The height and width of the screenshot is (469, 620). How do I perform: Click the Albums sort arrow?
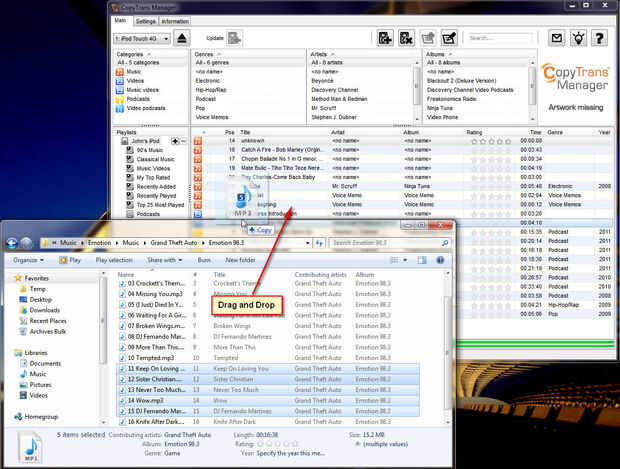(450, 54)
